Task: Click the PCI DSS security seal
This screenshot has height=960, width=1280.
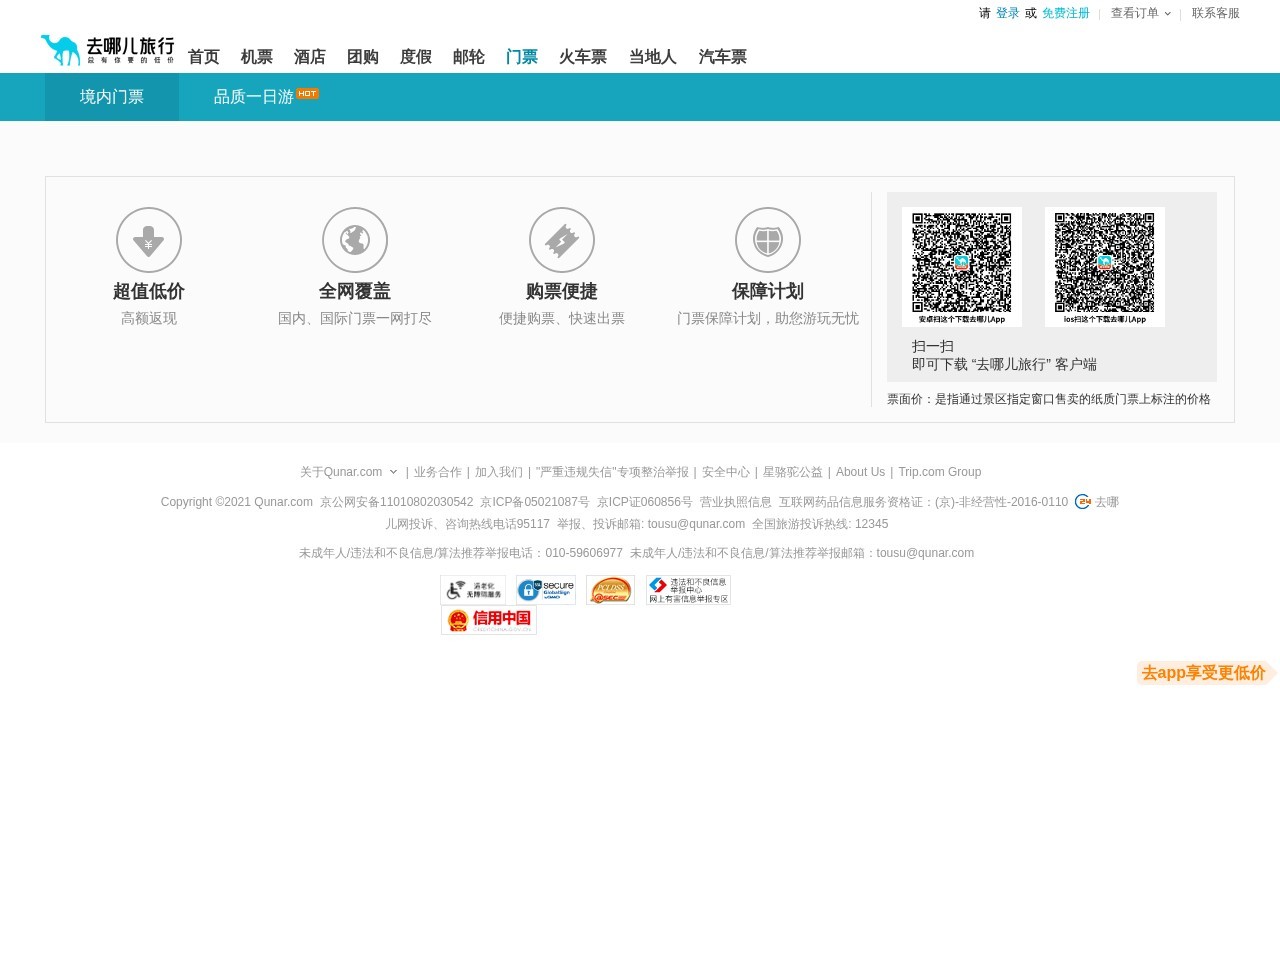Action: click(x=610, y=590)
